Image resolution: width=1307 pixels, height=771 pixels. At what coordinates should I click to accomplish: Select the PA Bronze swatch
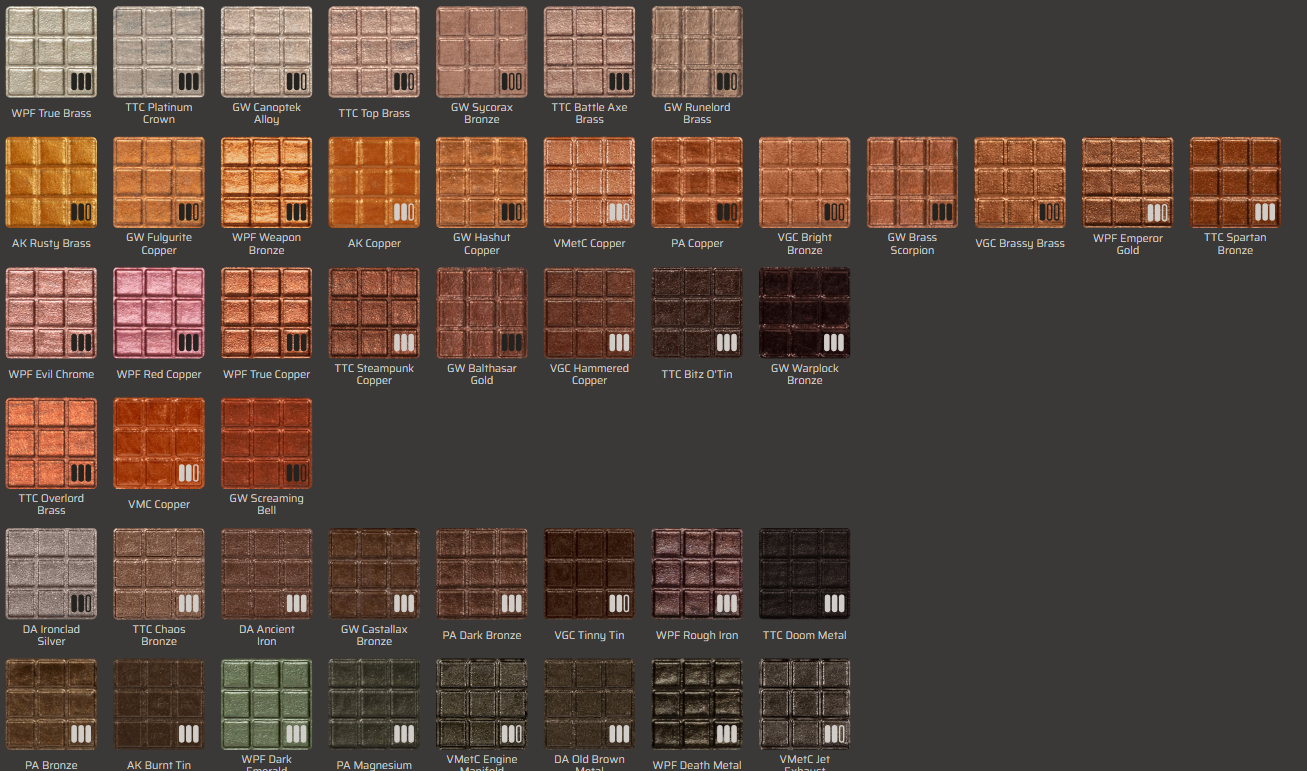pos(51,705)
